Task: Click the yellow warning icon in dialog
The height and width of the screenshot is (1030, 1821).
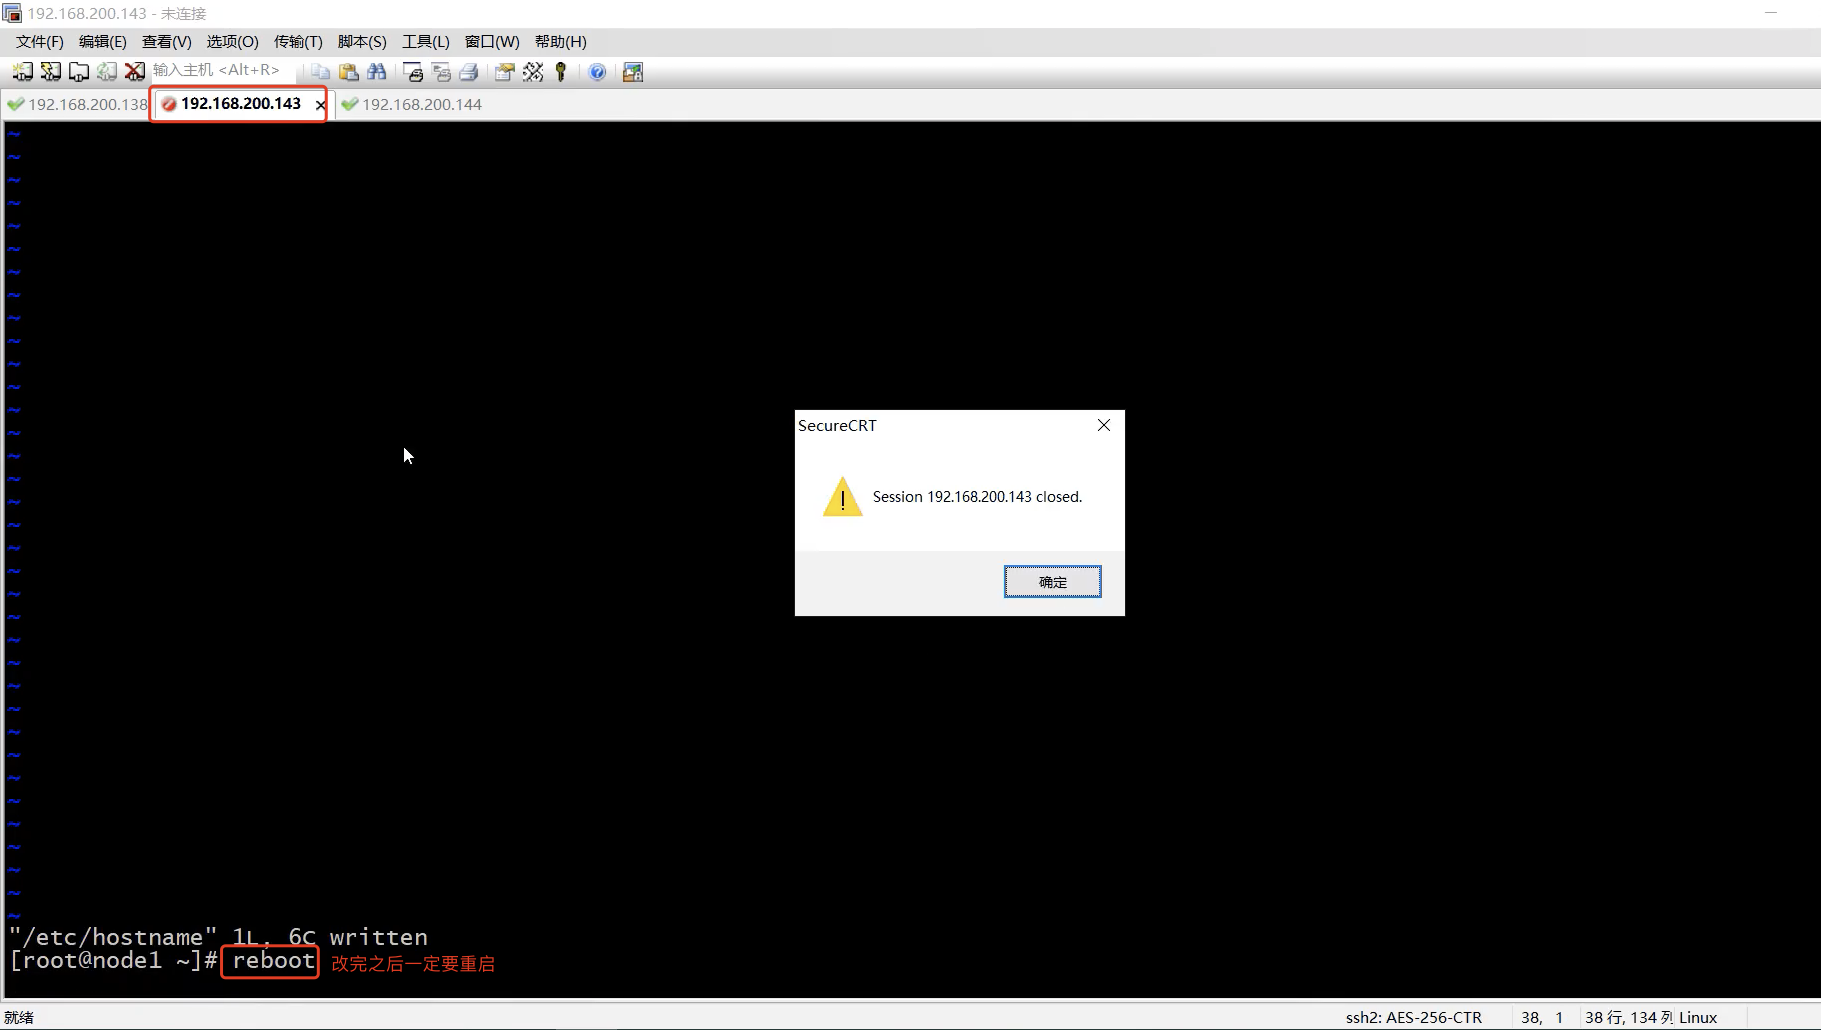Action: coord(843,496)
